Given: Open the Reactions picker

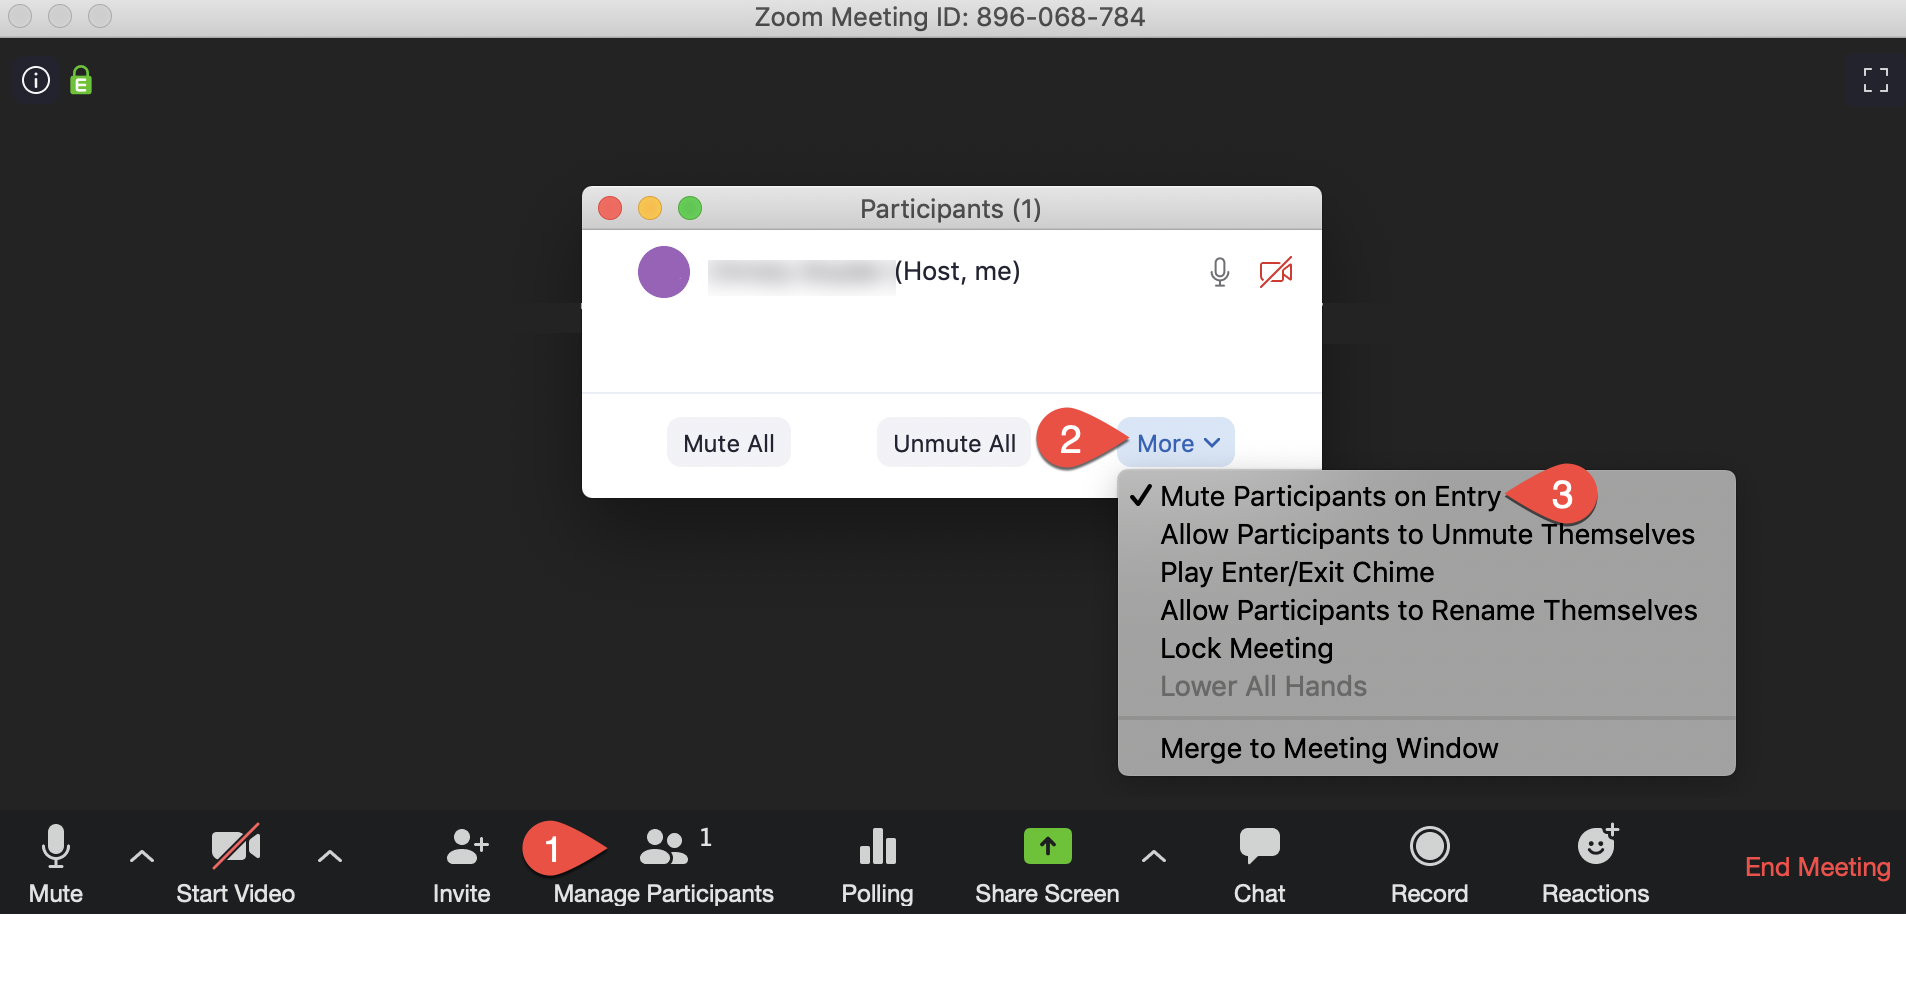Looking at the screenshot, I should [x=1594, y=860].
